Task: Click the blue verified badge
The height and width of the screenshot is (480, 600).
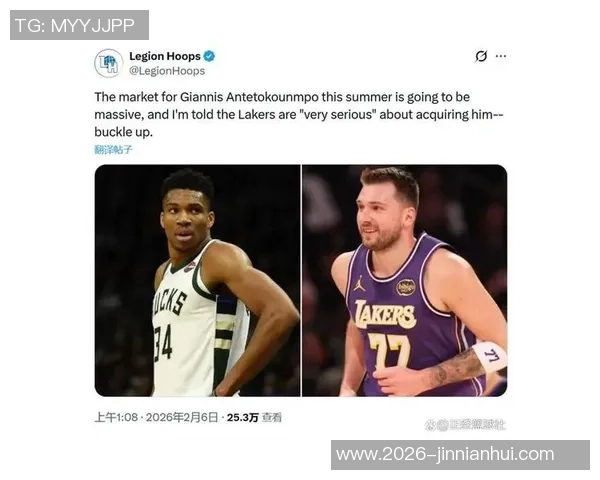Action: click(209, 56)
